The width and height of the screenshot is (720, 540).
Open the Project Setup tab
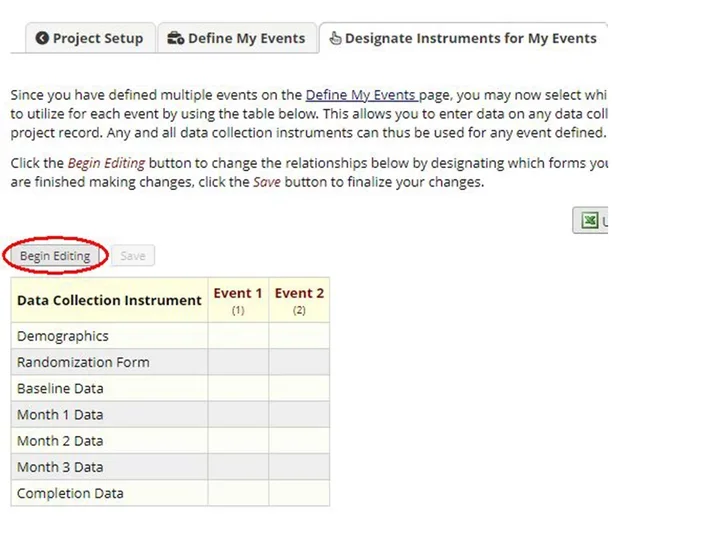coord(90,39)
